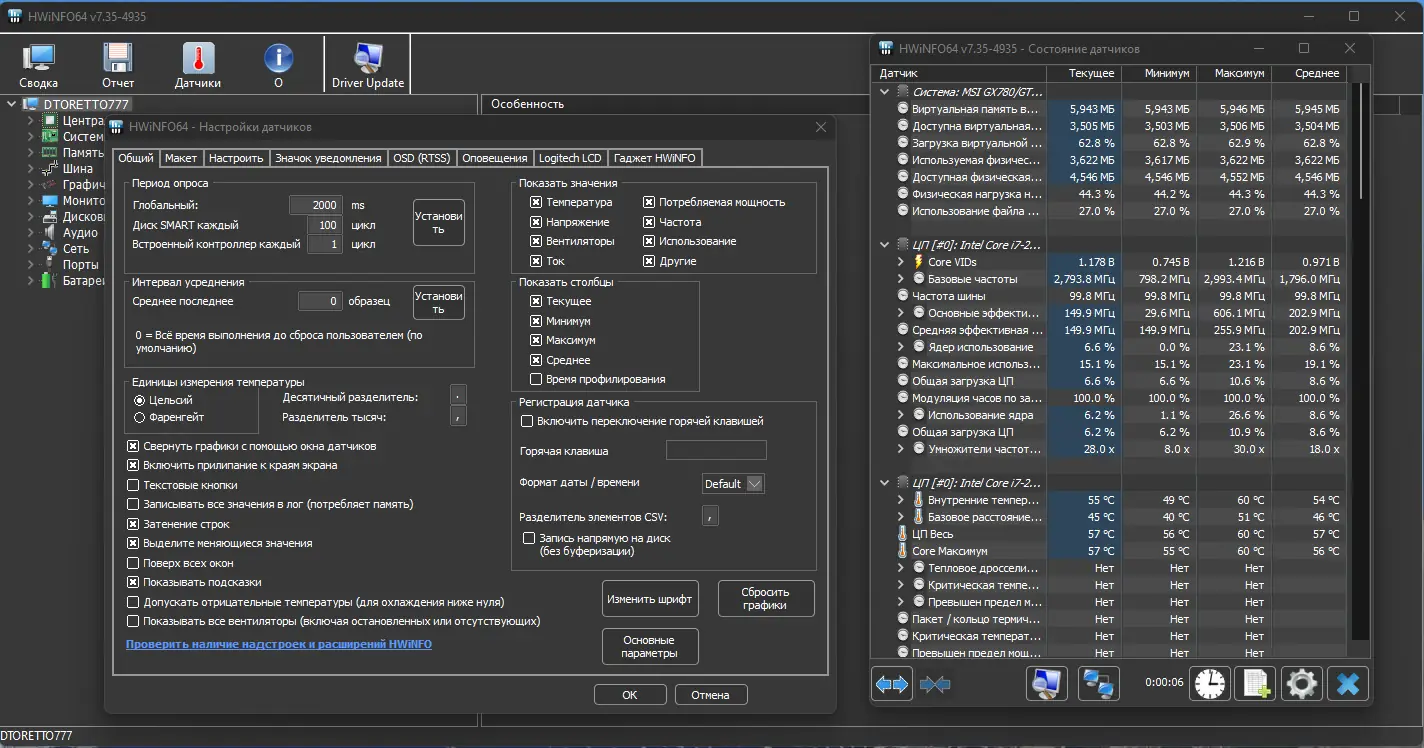Toggle the Затенение строк checkbox
The width and height of the screenshot is (1424, 748).
click(133, 524)
